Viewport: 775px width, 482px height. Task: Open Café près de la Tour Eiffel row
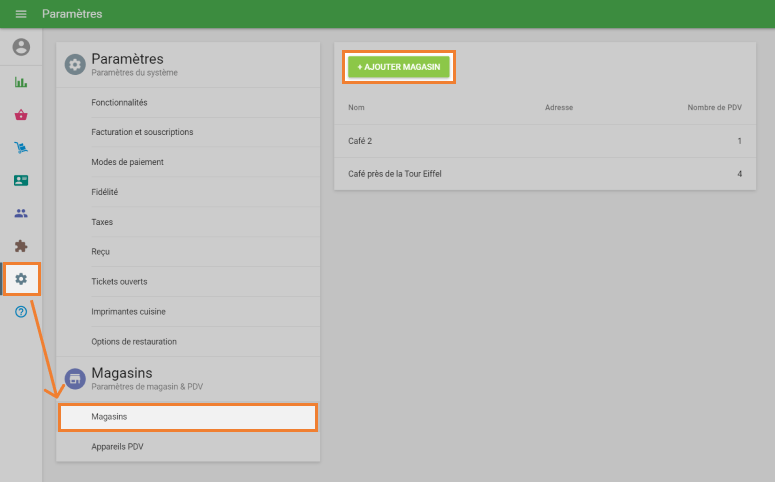(545, 174)
